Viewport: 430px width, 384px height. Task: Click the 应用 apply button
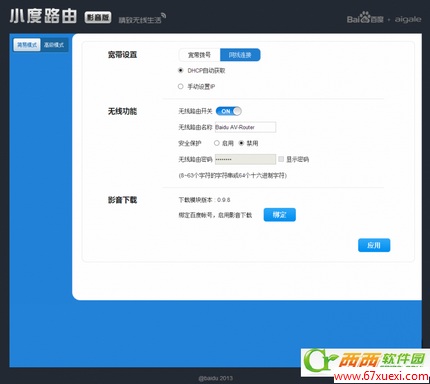click(x=374, y=245)
